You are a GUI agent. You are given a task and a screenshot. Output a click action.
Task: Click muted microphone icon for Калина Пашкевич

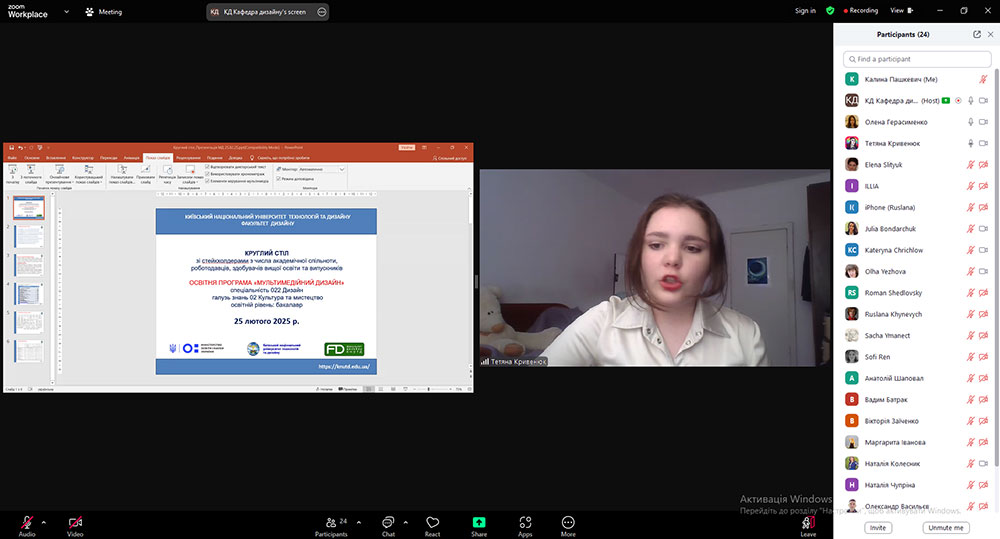(983, 80)
